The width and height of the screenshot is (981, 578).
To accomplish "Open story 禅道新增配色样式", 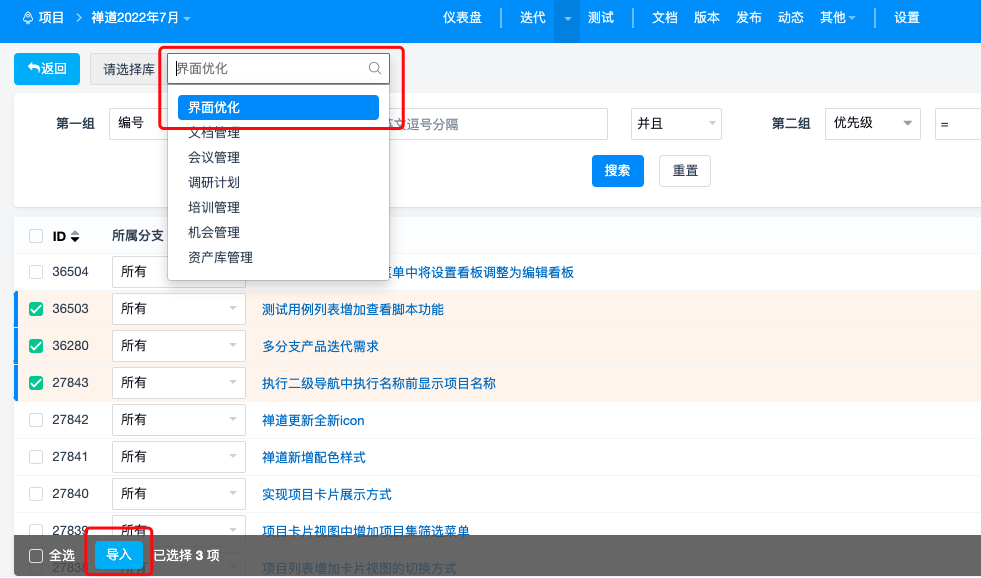I will [x=313, y=457].
